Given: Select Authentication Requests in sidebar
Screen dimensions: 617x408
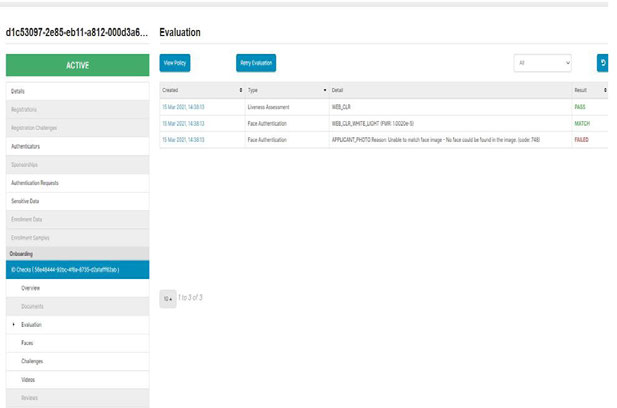Looking at the screenshot, I should pos(75,182).
